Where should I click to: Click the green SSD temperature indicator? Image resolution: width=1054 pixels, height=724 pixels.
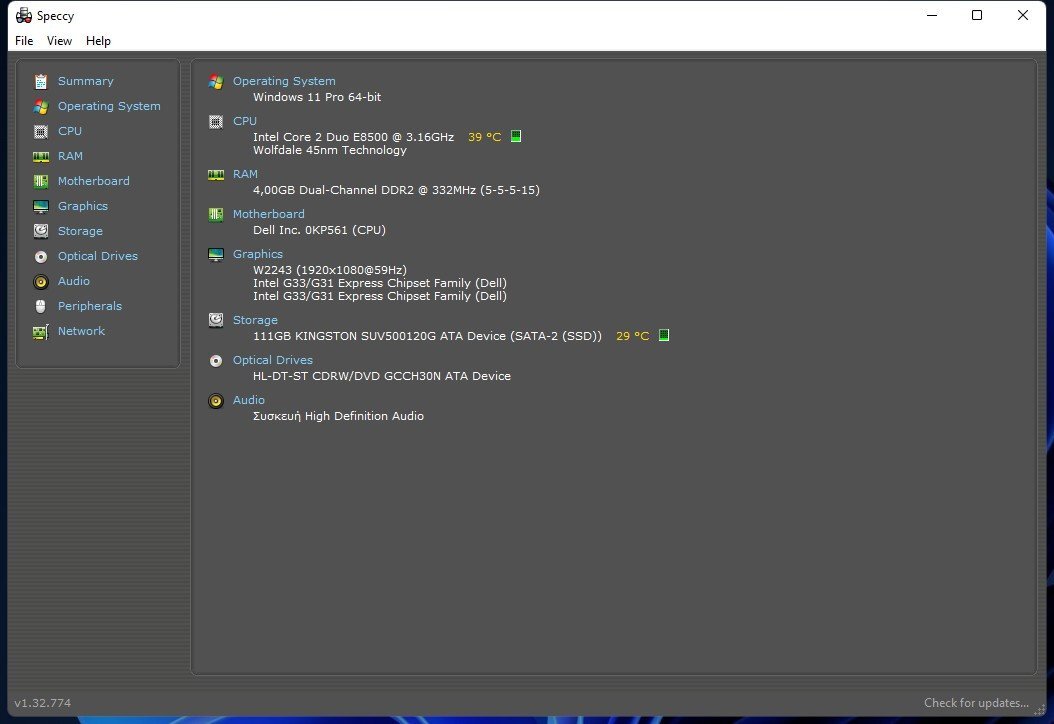click(x=663, y=335)
